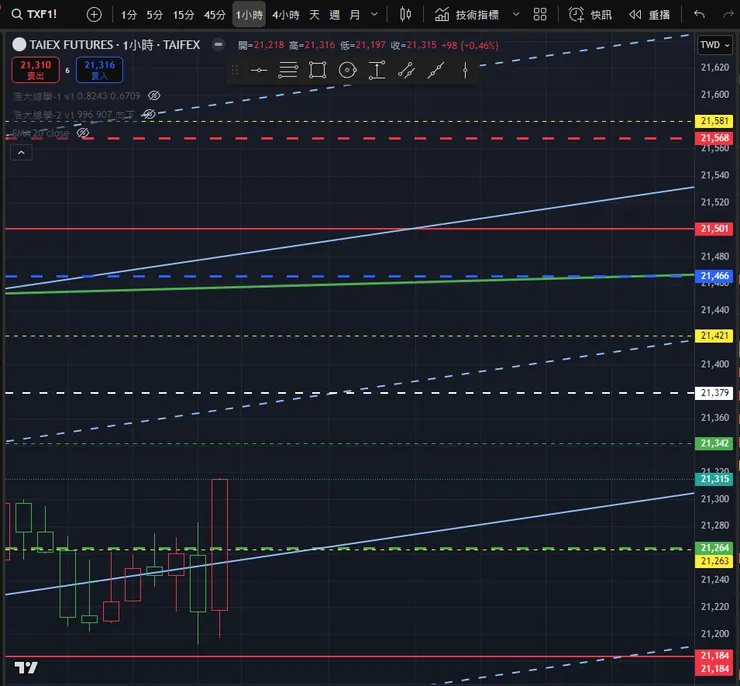Click the SMA 20 close legend text

point(41,133)
